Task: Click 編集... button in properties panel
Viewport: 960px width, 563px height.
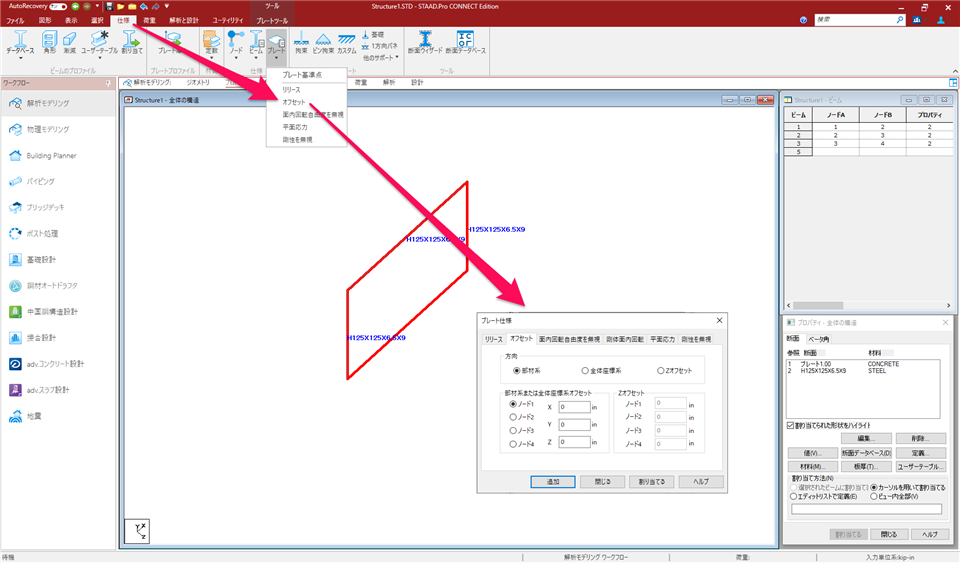Action: click(866, 439)
